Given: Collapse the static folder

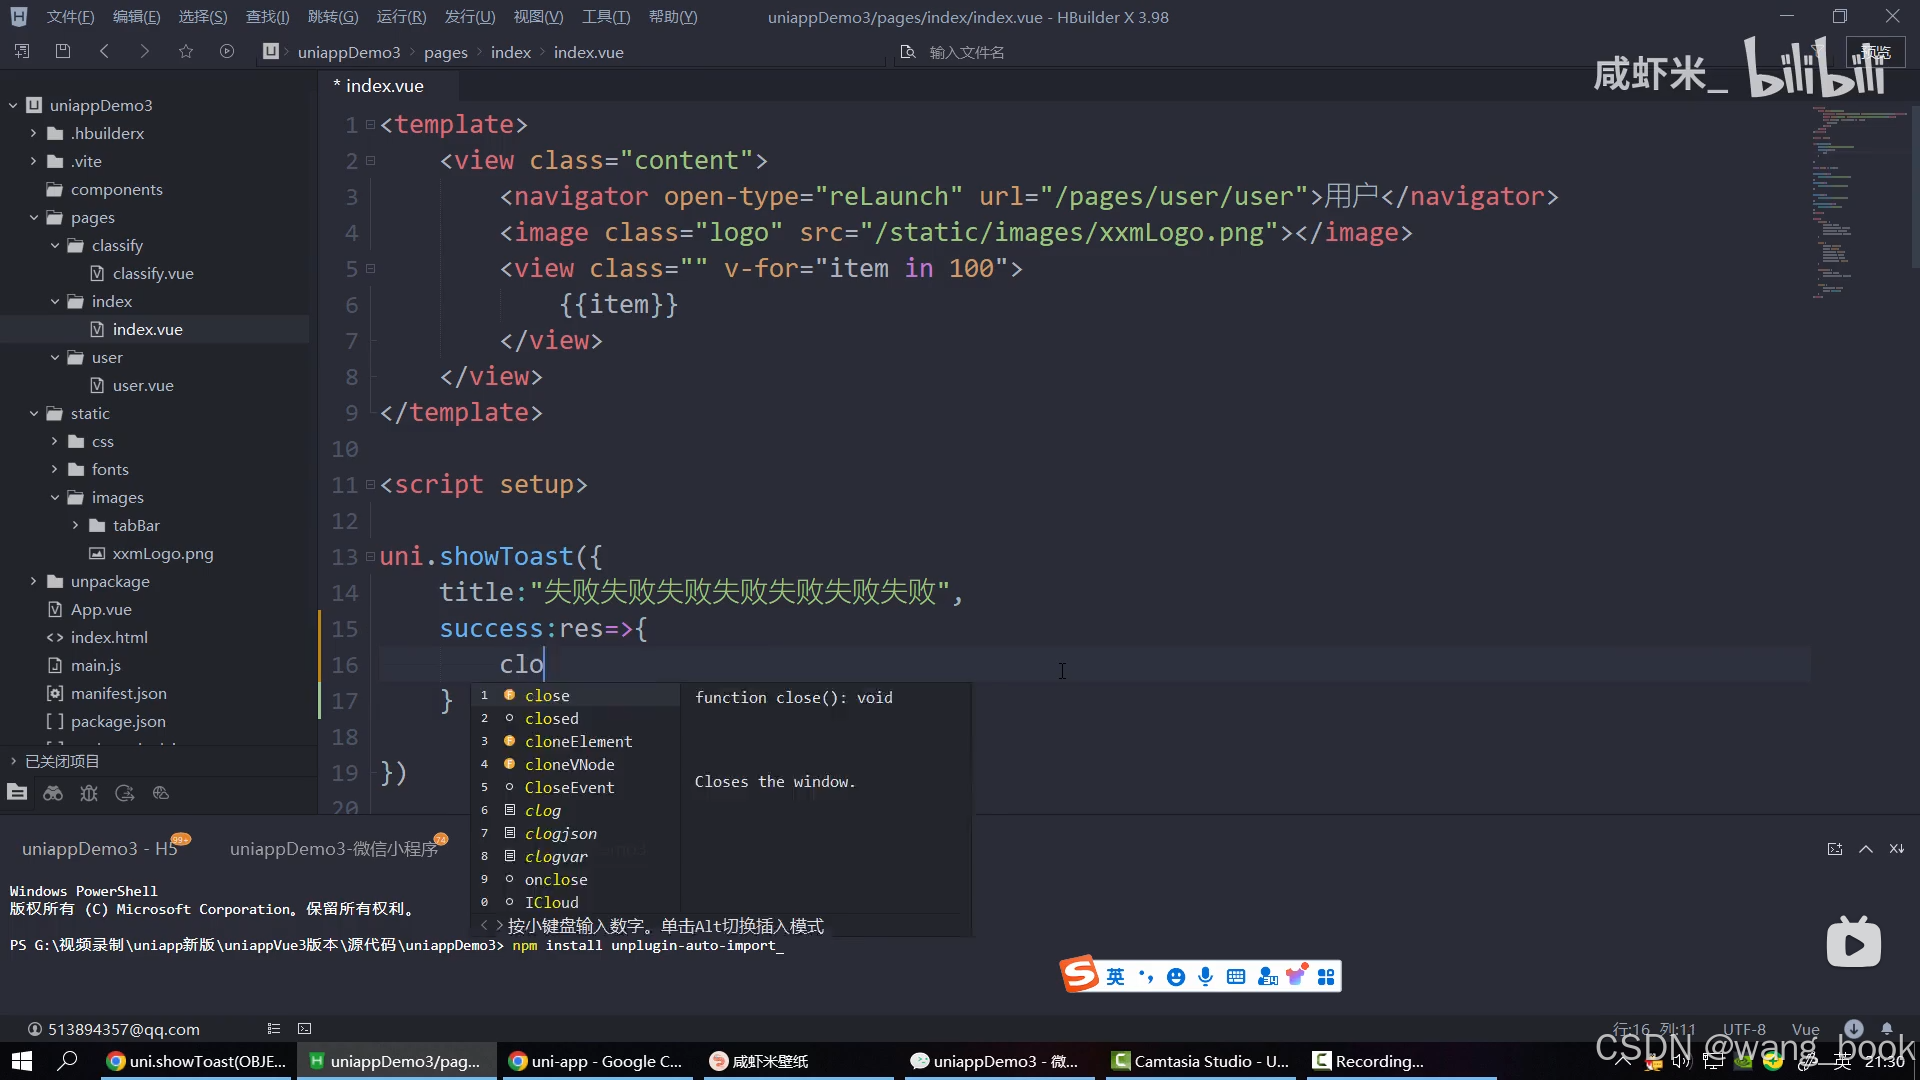Looking at the screenshot, I should (33, 413).
